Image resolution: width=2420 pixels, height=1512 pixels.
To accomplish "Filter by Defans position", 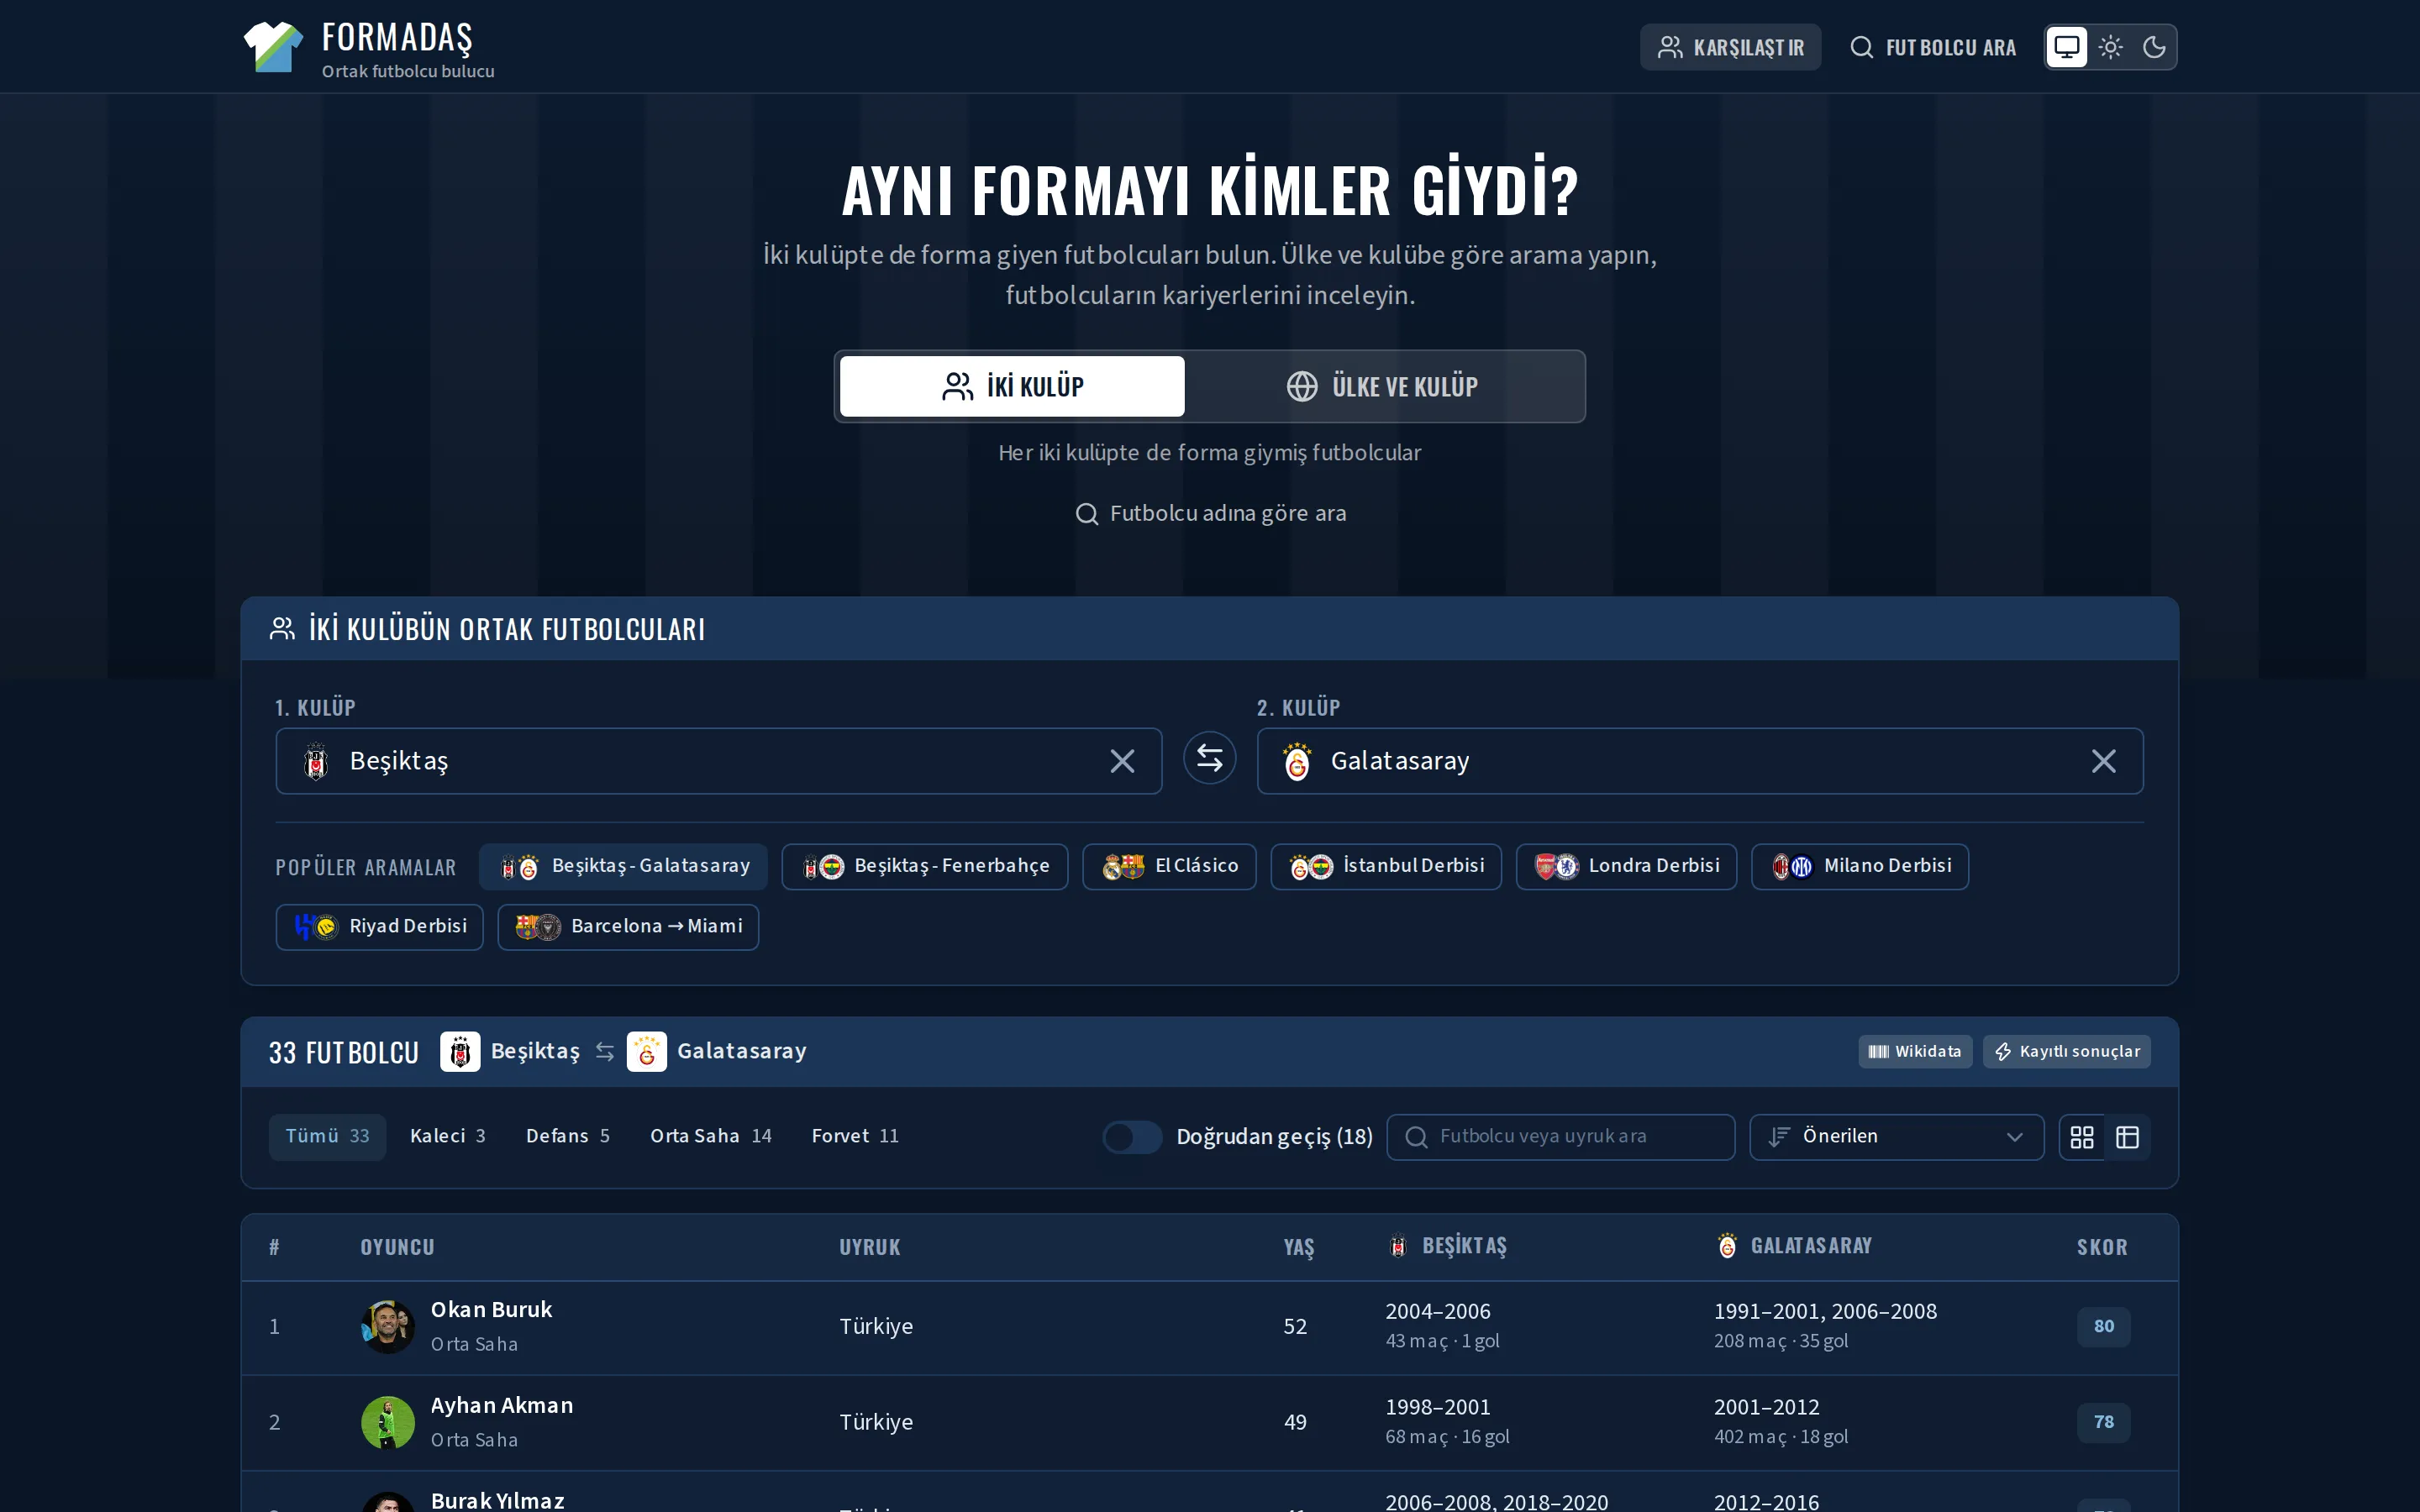I will pos(567,1137).
